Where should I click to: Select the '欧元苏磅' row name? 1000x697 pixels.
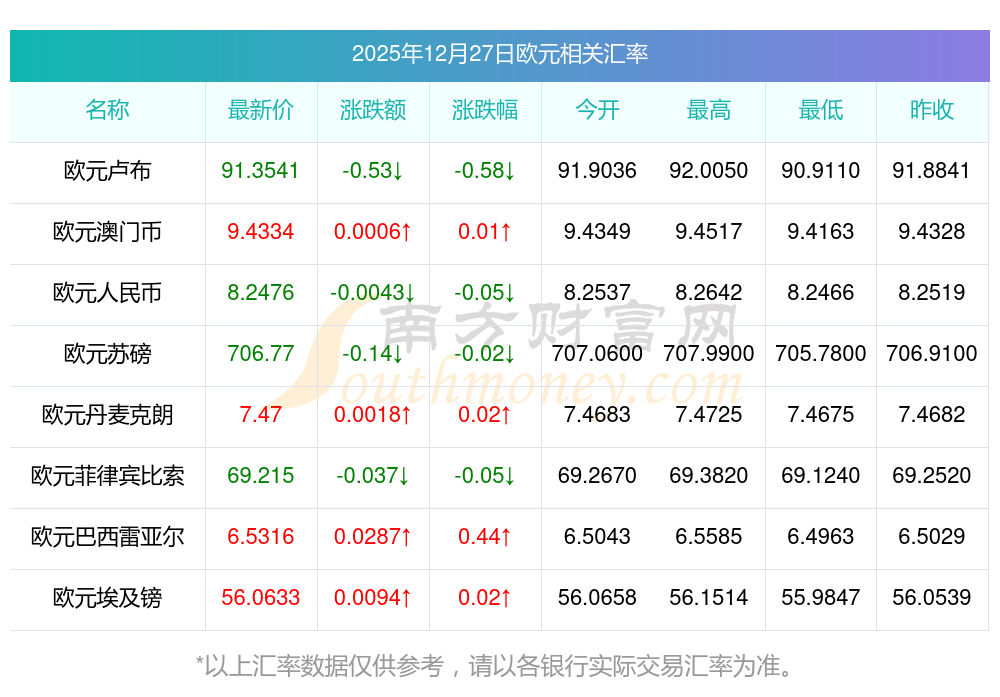pos(107,353)
